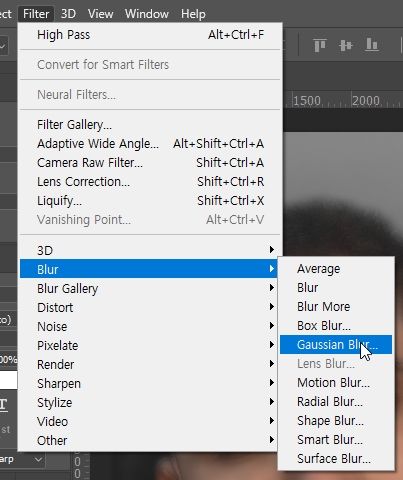This screenshot has height=480, width=403.
Task: Open the Liquify filter
Action: coord(150,201)
